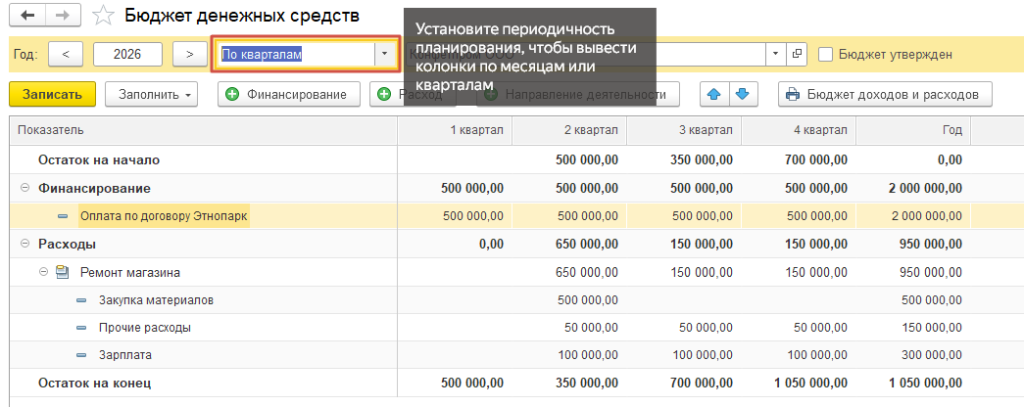Open the organization dropdown arrow

point(776,54)
